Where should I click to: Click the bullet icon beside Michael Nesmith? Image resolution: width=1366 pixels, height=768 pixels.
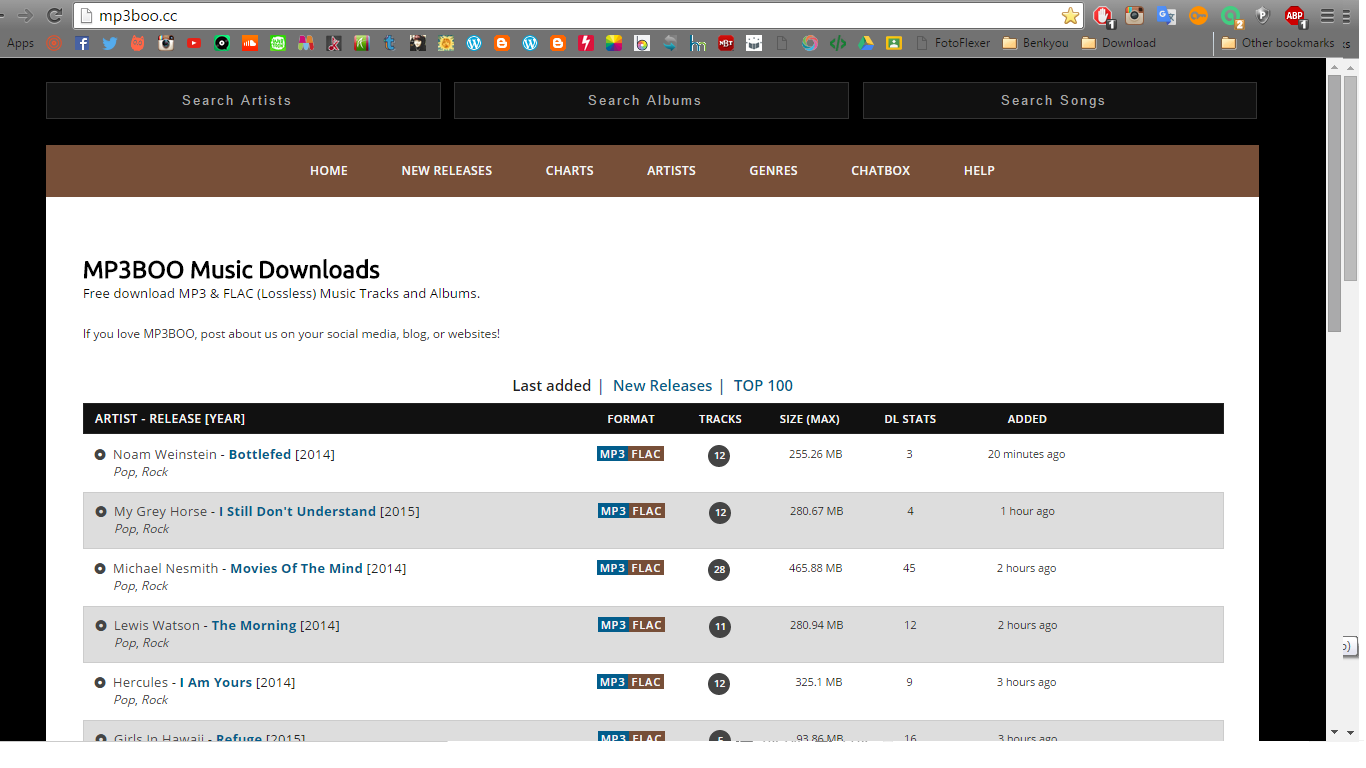click(100, 569)
